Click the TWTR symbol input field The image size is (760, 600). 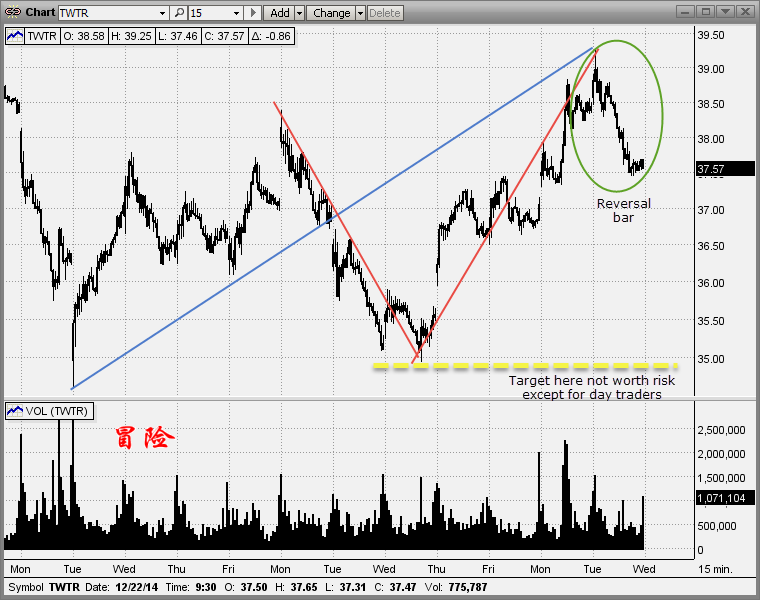pyautogui.click(x=109, y=13)
